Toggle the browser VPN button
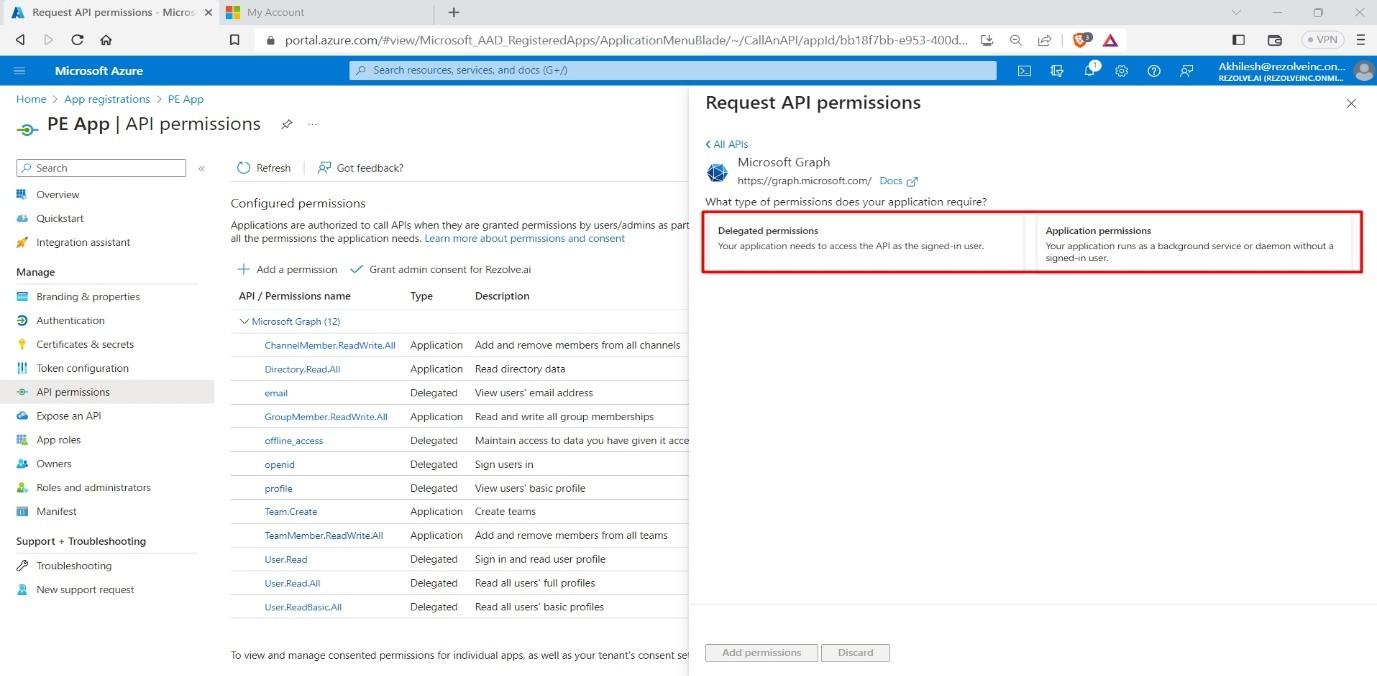1377x676 pixels. 1323,40
